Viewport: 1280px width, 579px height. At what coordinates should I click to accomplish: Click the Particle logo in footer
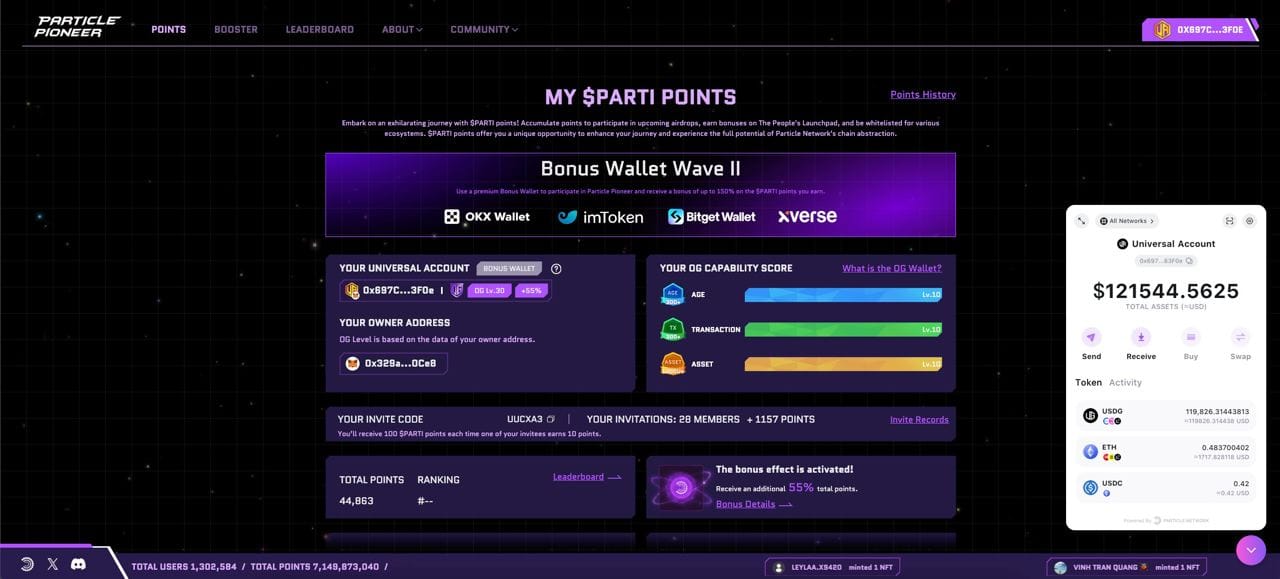click(27, 565)
